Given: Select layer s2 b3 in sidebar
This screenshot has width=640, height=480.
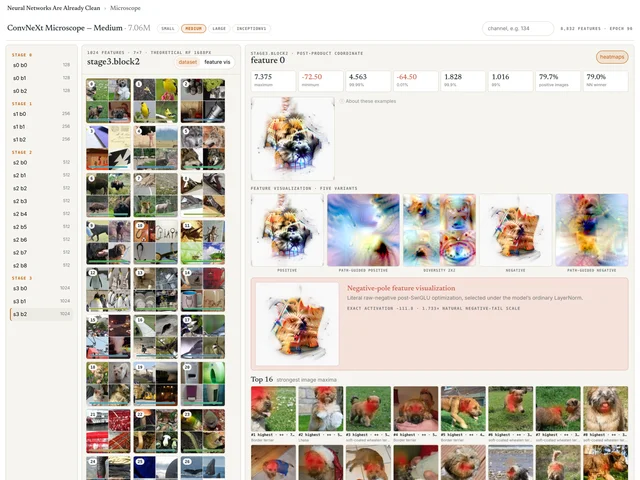Looking at the screenshot, I should 41,201.
